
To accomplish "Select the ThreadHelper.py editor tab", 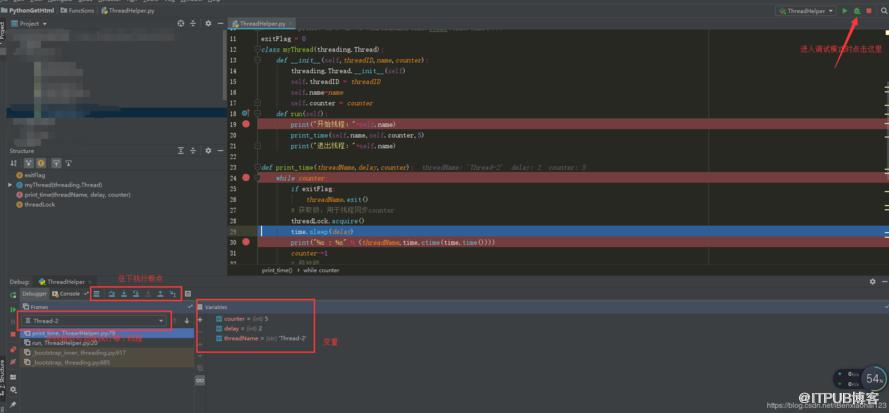I will coord(261,24).
